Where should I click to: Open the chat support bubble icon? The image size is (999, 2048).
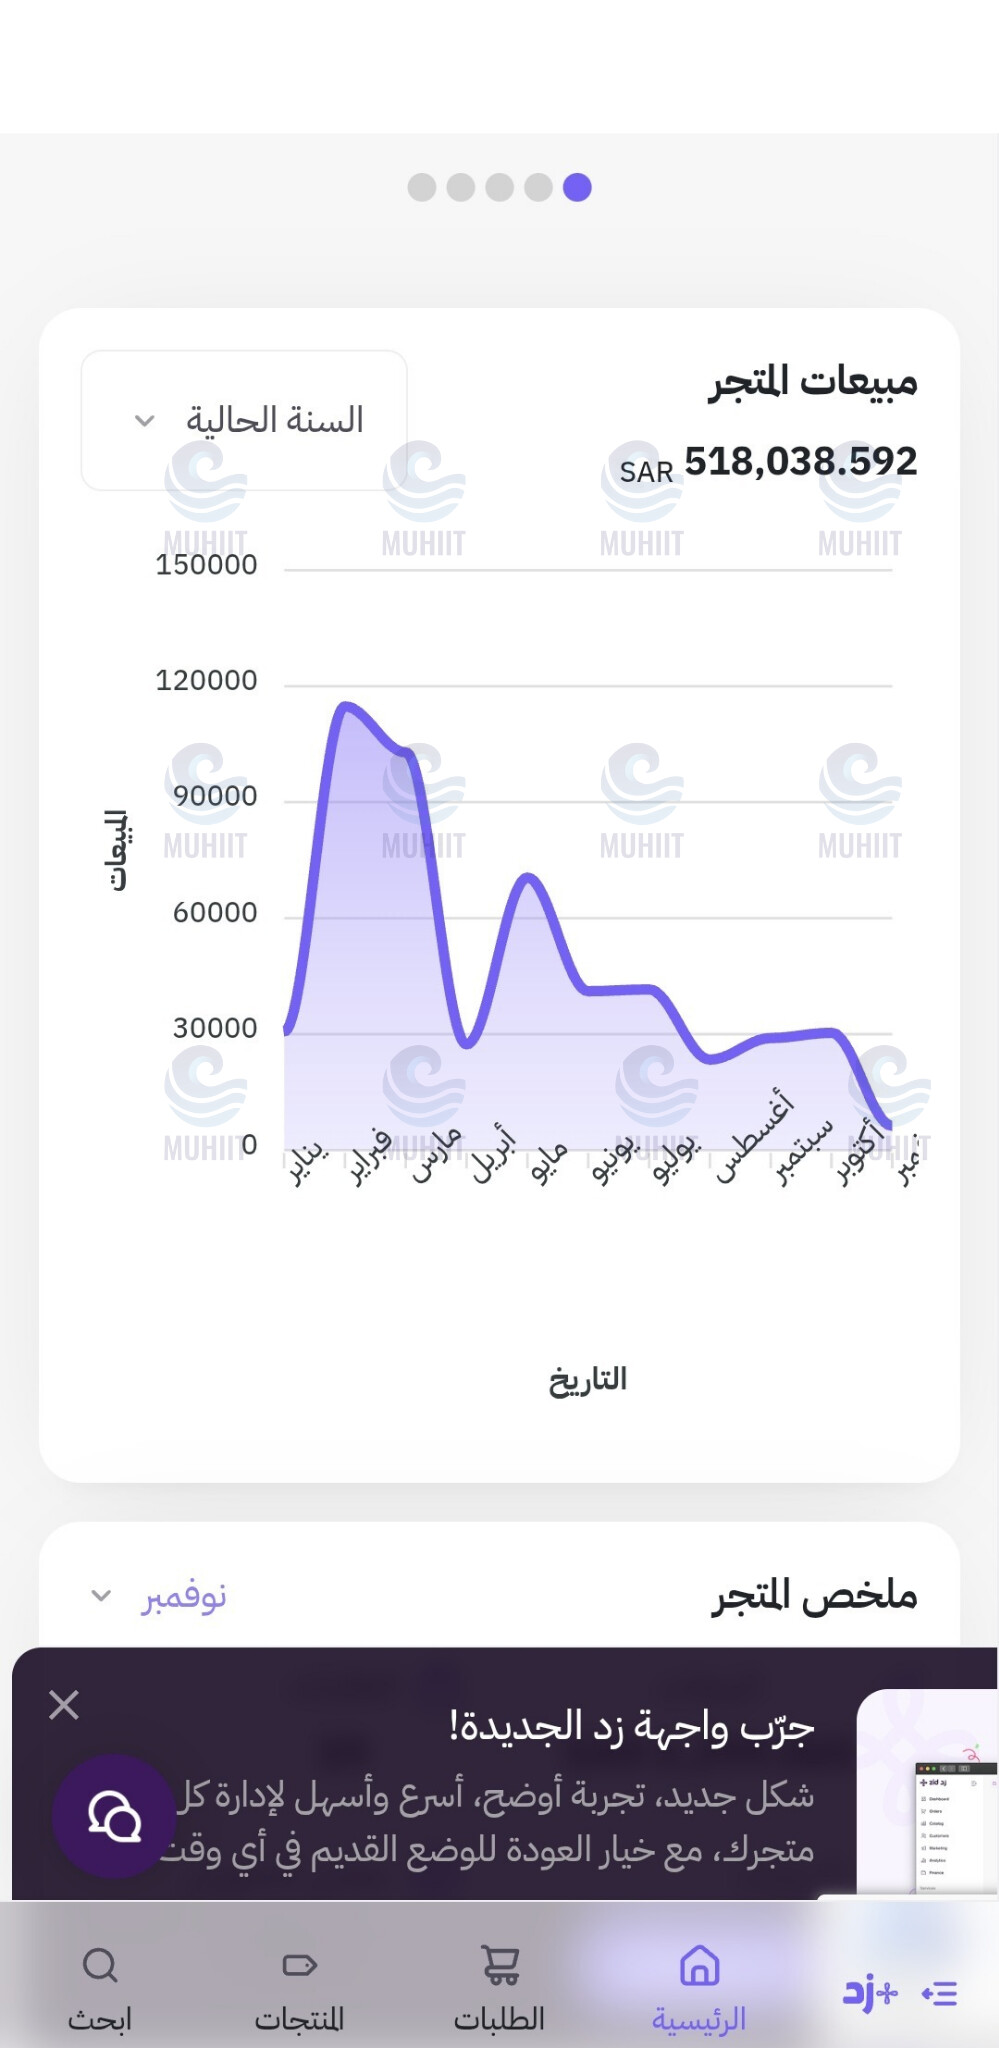pyautogui.click(x=114, y=1815)
